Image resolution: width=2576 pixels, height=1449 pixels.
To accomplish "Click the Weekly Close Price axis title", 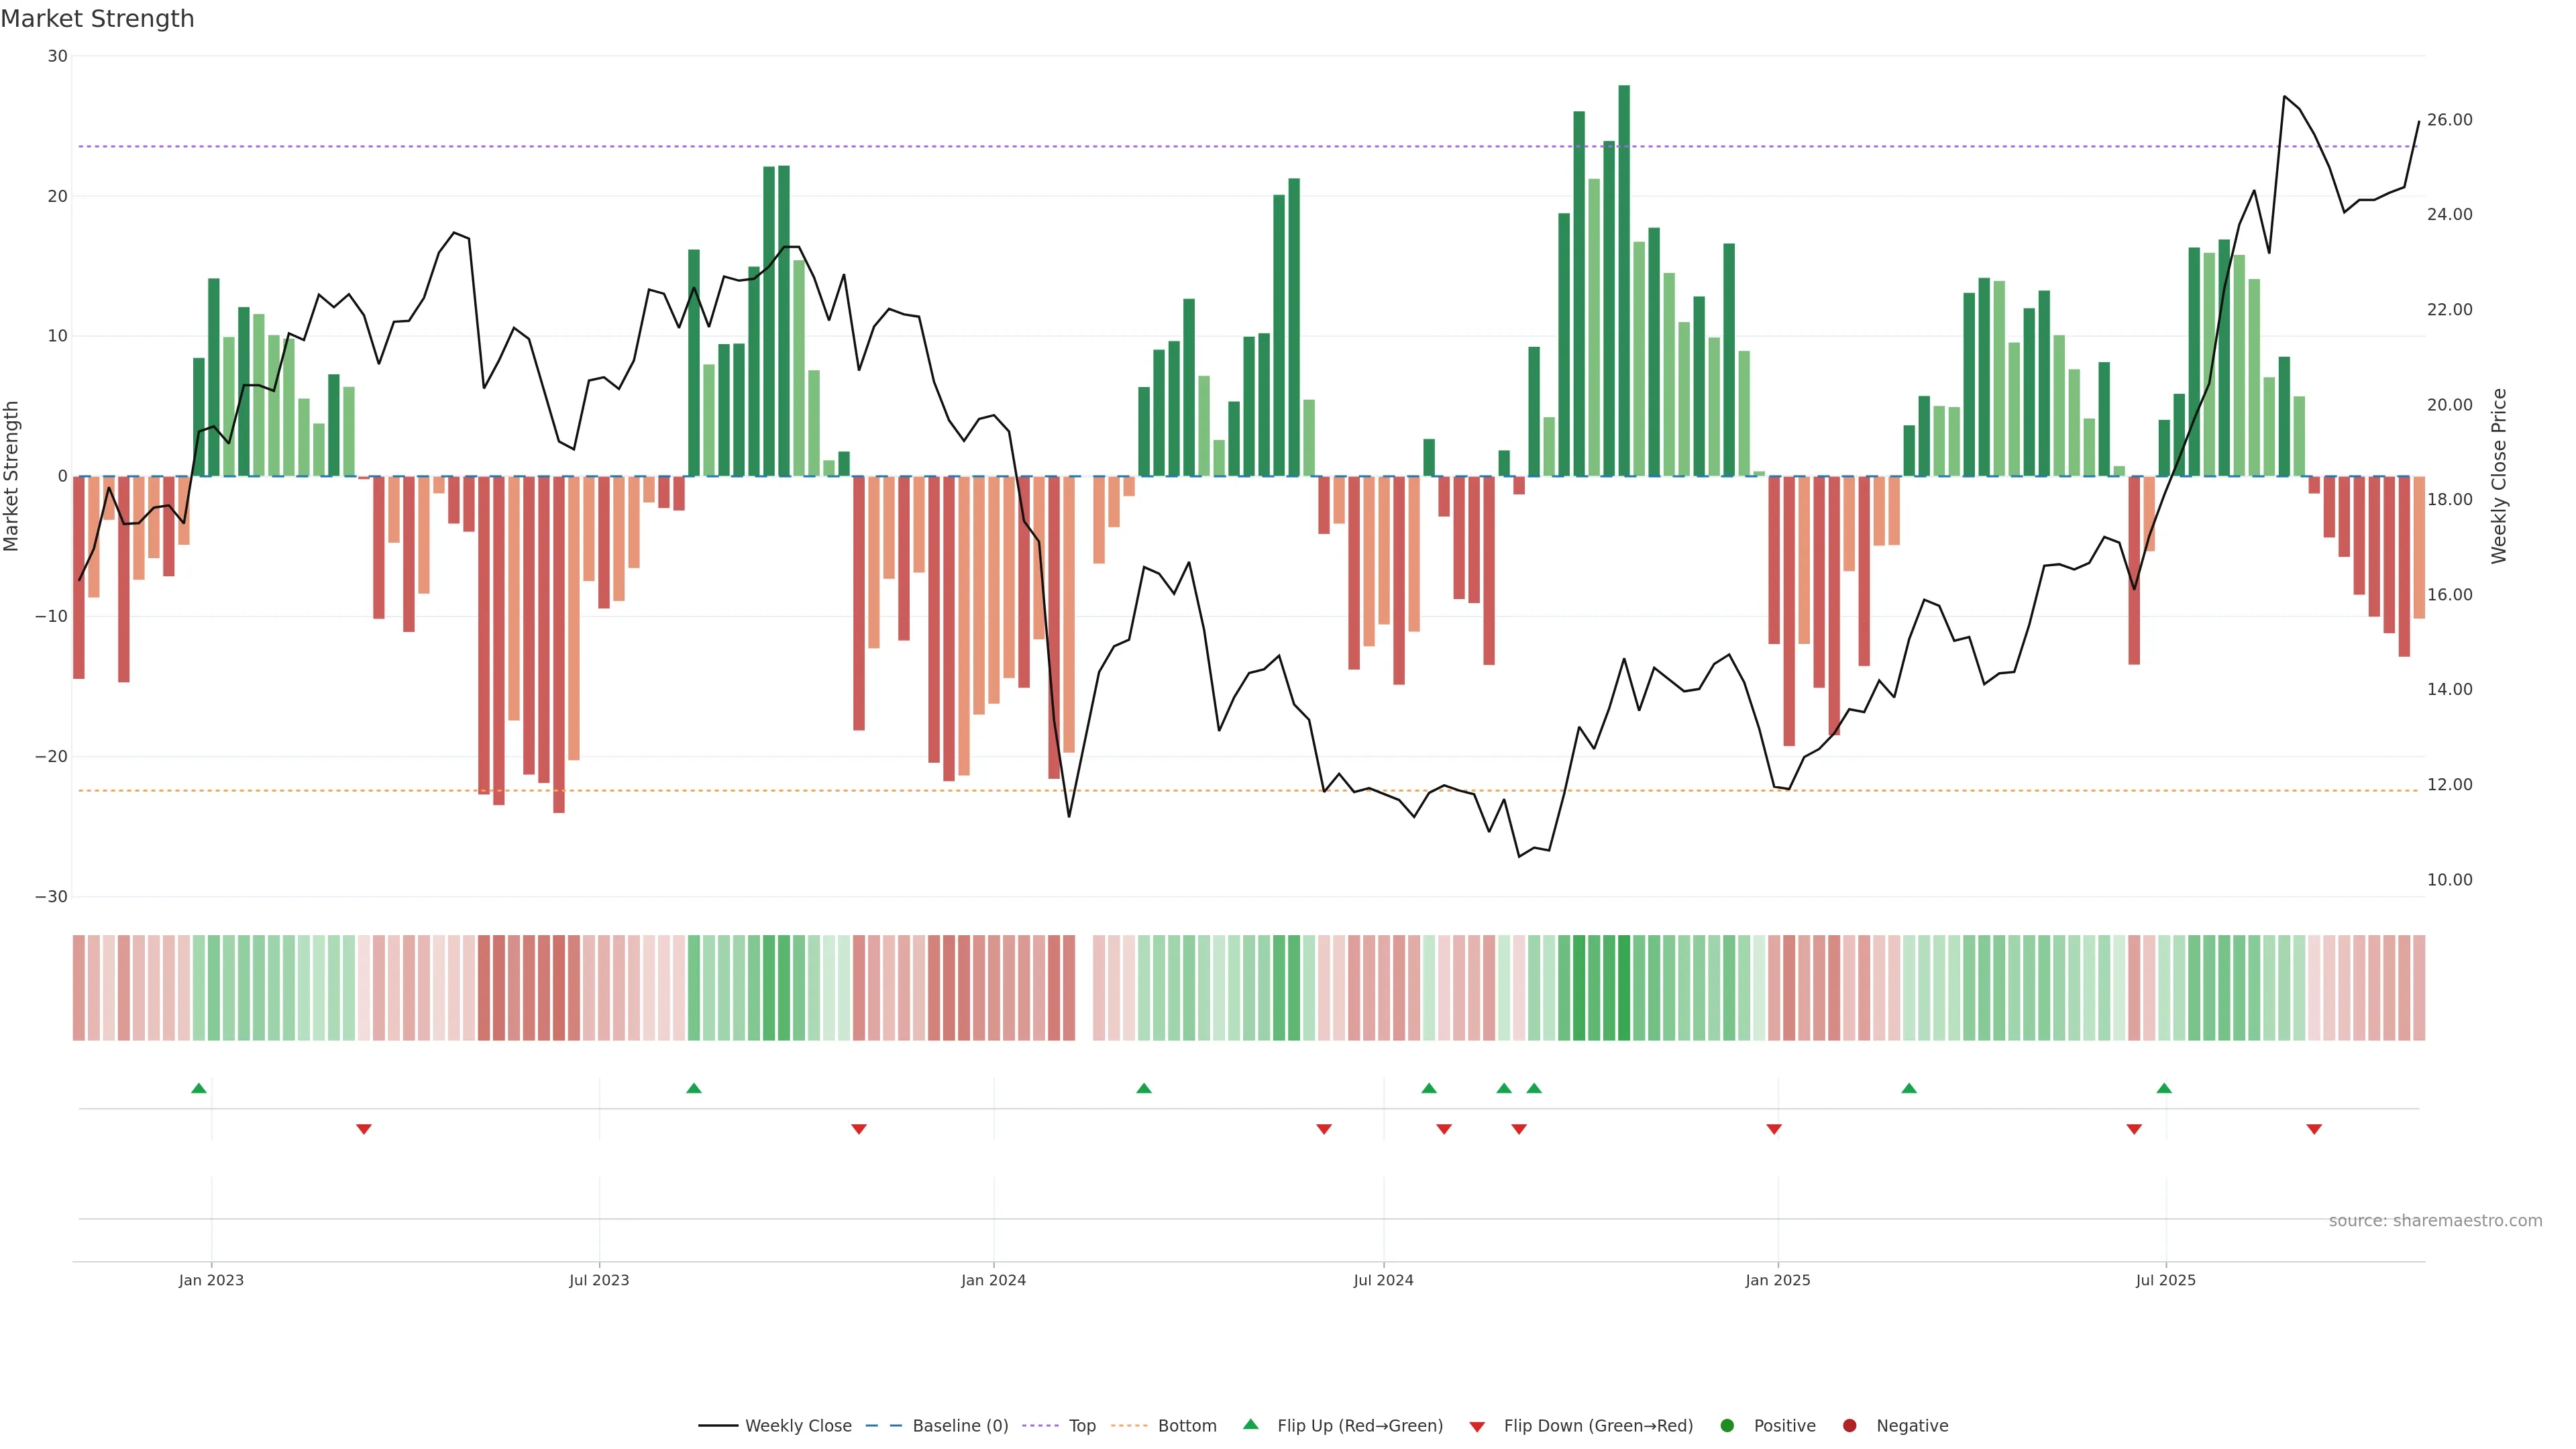I will (2499, 476).
